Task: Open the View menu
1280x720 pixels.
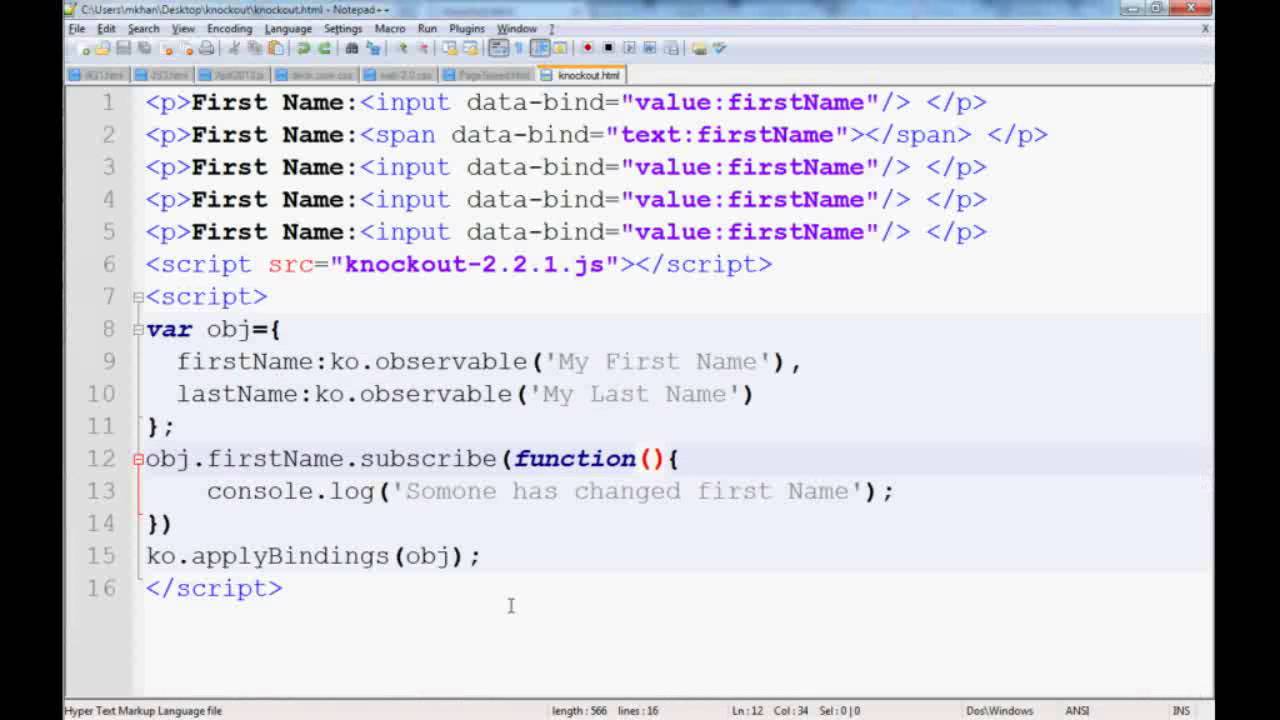Action: coord(183,28)
